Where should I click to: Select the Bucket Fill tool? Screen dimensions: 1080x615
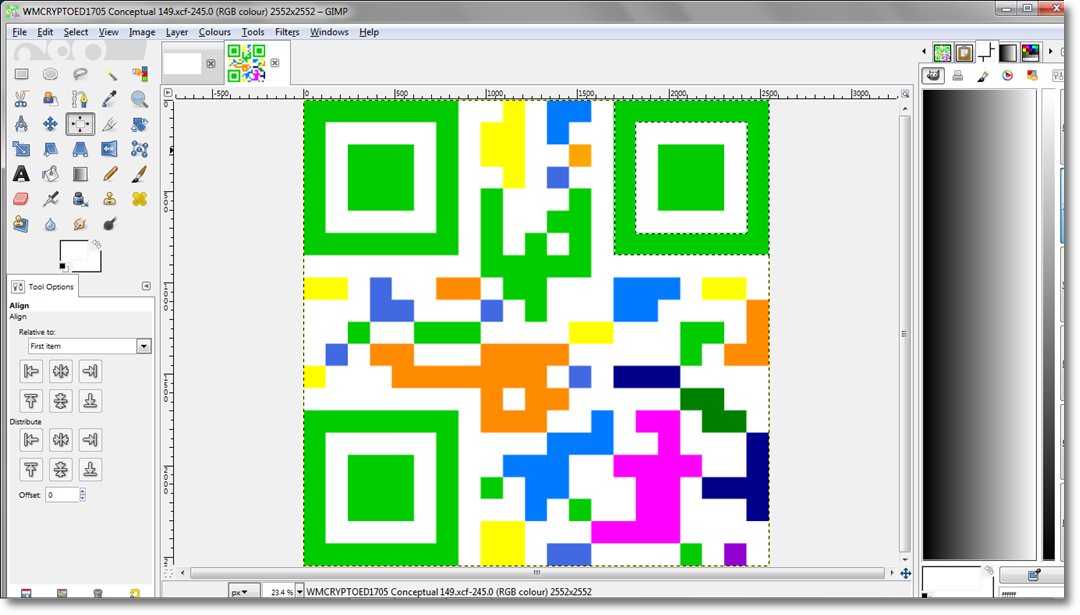point(50,174)
